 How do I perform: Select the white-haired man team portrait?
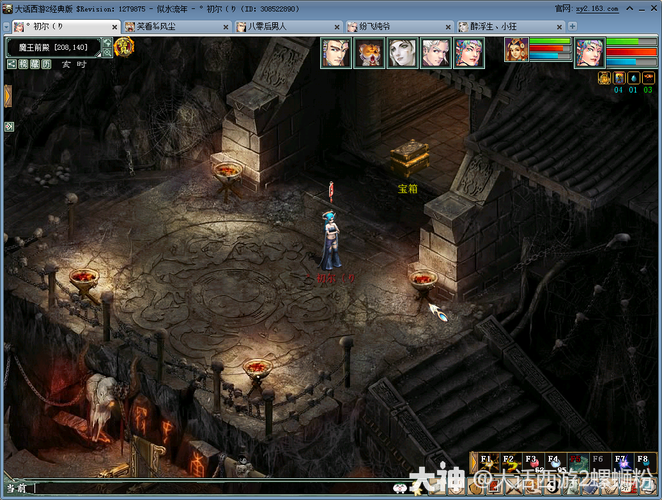coord(436,53)
